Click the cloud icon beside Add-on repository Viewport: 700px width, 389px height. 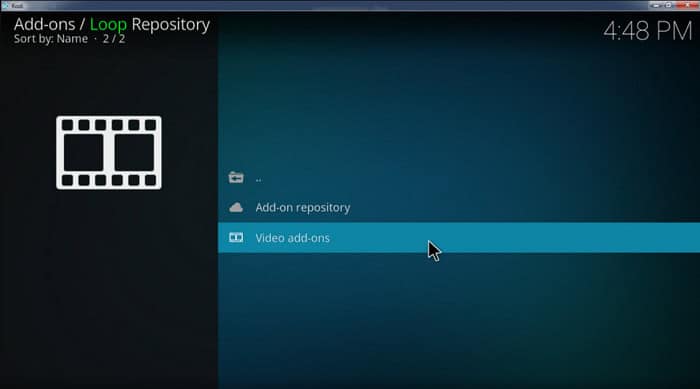point(236,207)
